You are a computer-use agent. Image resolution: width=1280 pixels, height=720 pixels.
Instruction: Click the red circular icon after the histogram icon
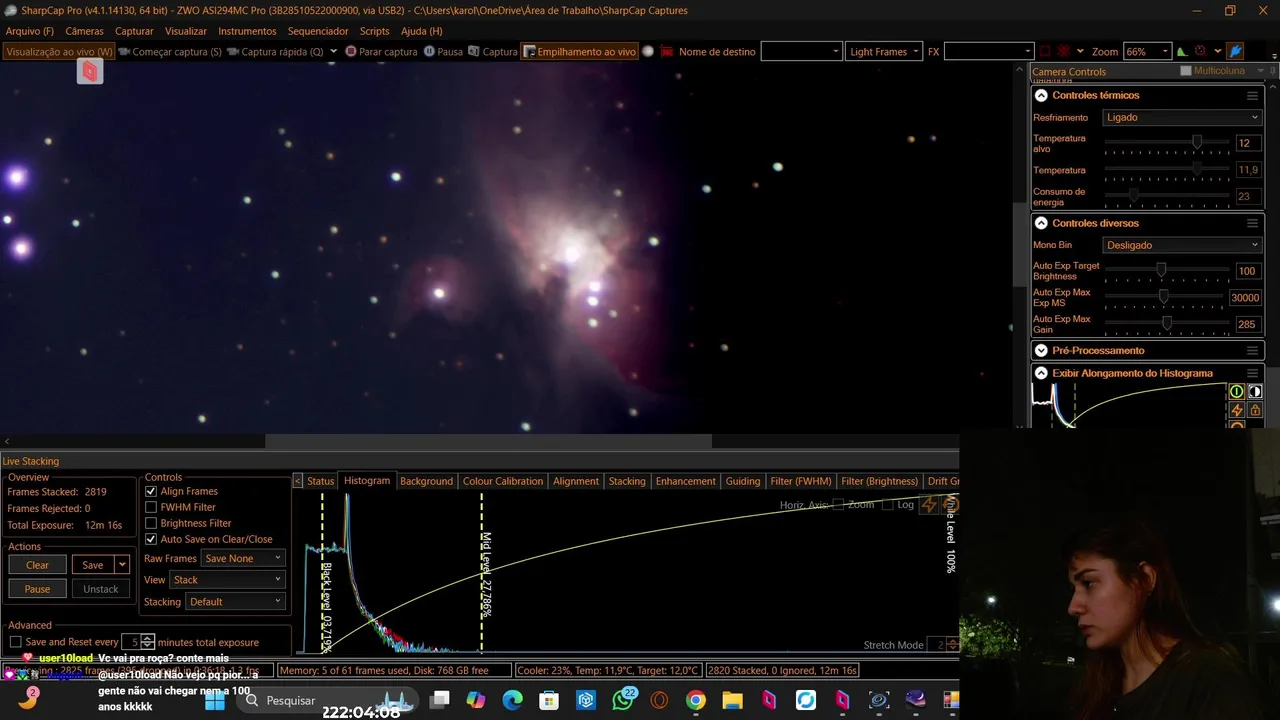[x=1201, y=51]
